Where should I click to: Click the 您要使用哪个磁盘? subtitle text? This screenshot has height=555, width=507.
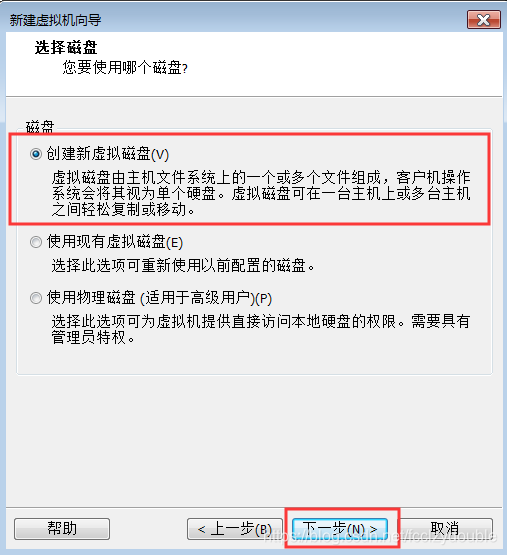click(x=125, y=67)
